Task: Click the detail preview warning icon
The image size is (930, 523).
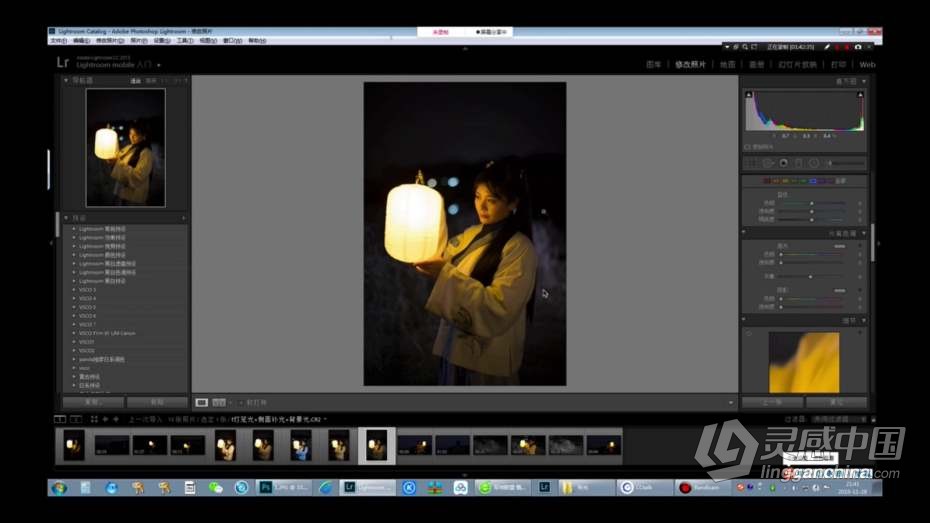Action: coord(749,334)
